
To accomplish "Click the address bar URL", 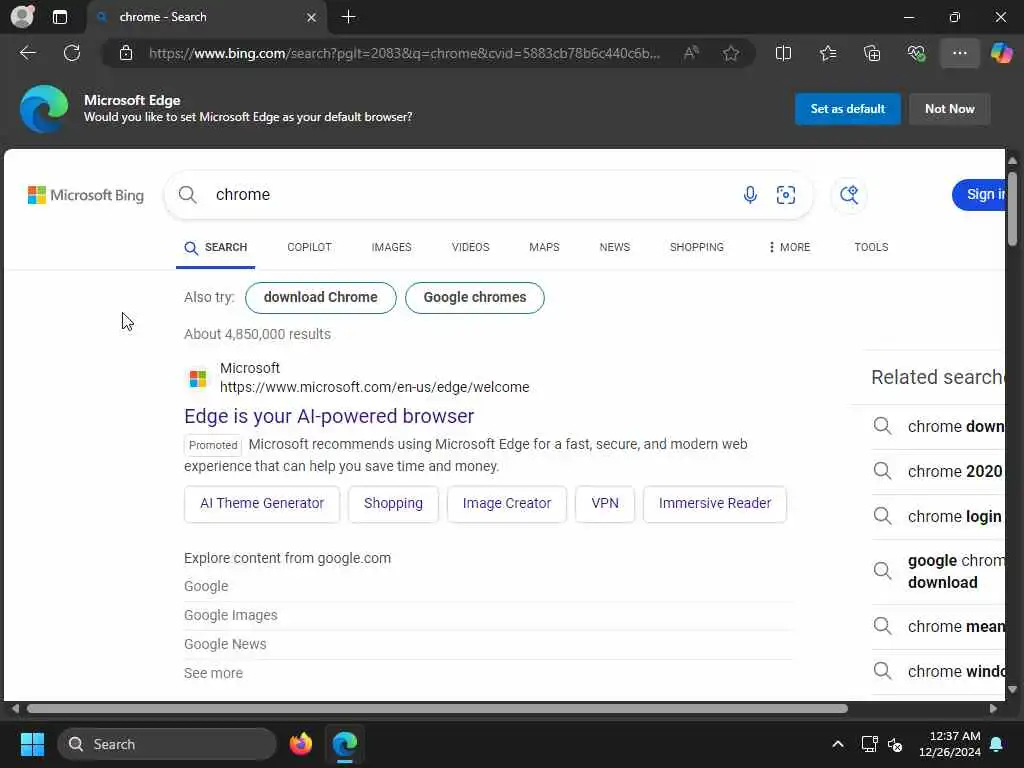I will coord(404,53).
